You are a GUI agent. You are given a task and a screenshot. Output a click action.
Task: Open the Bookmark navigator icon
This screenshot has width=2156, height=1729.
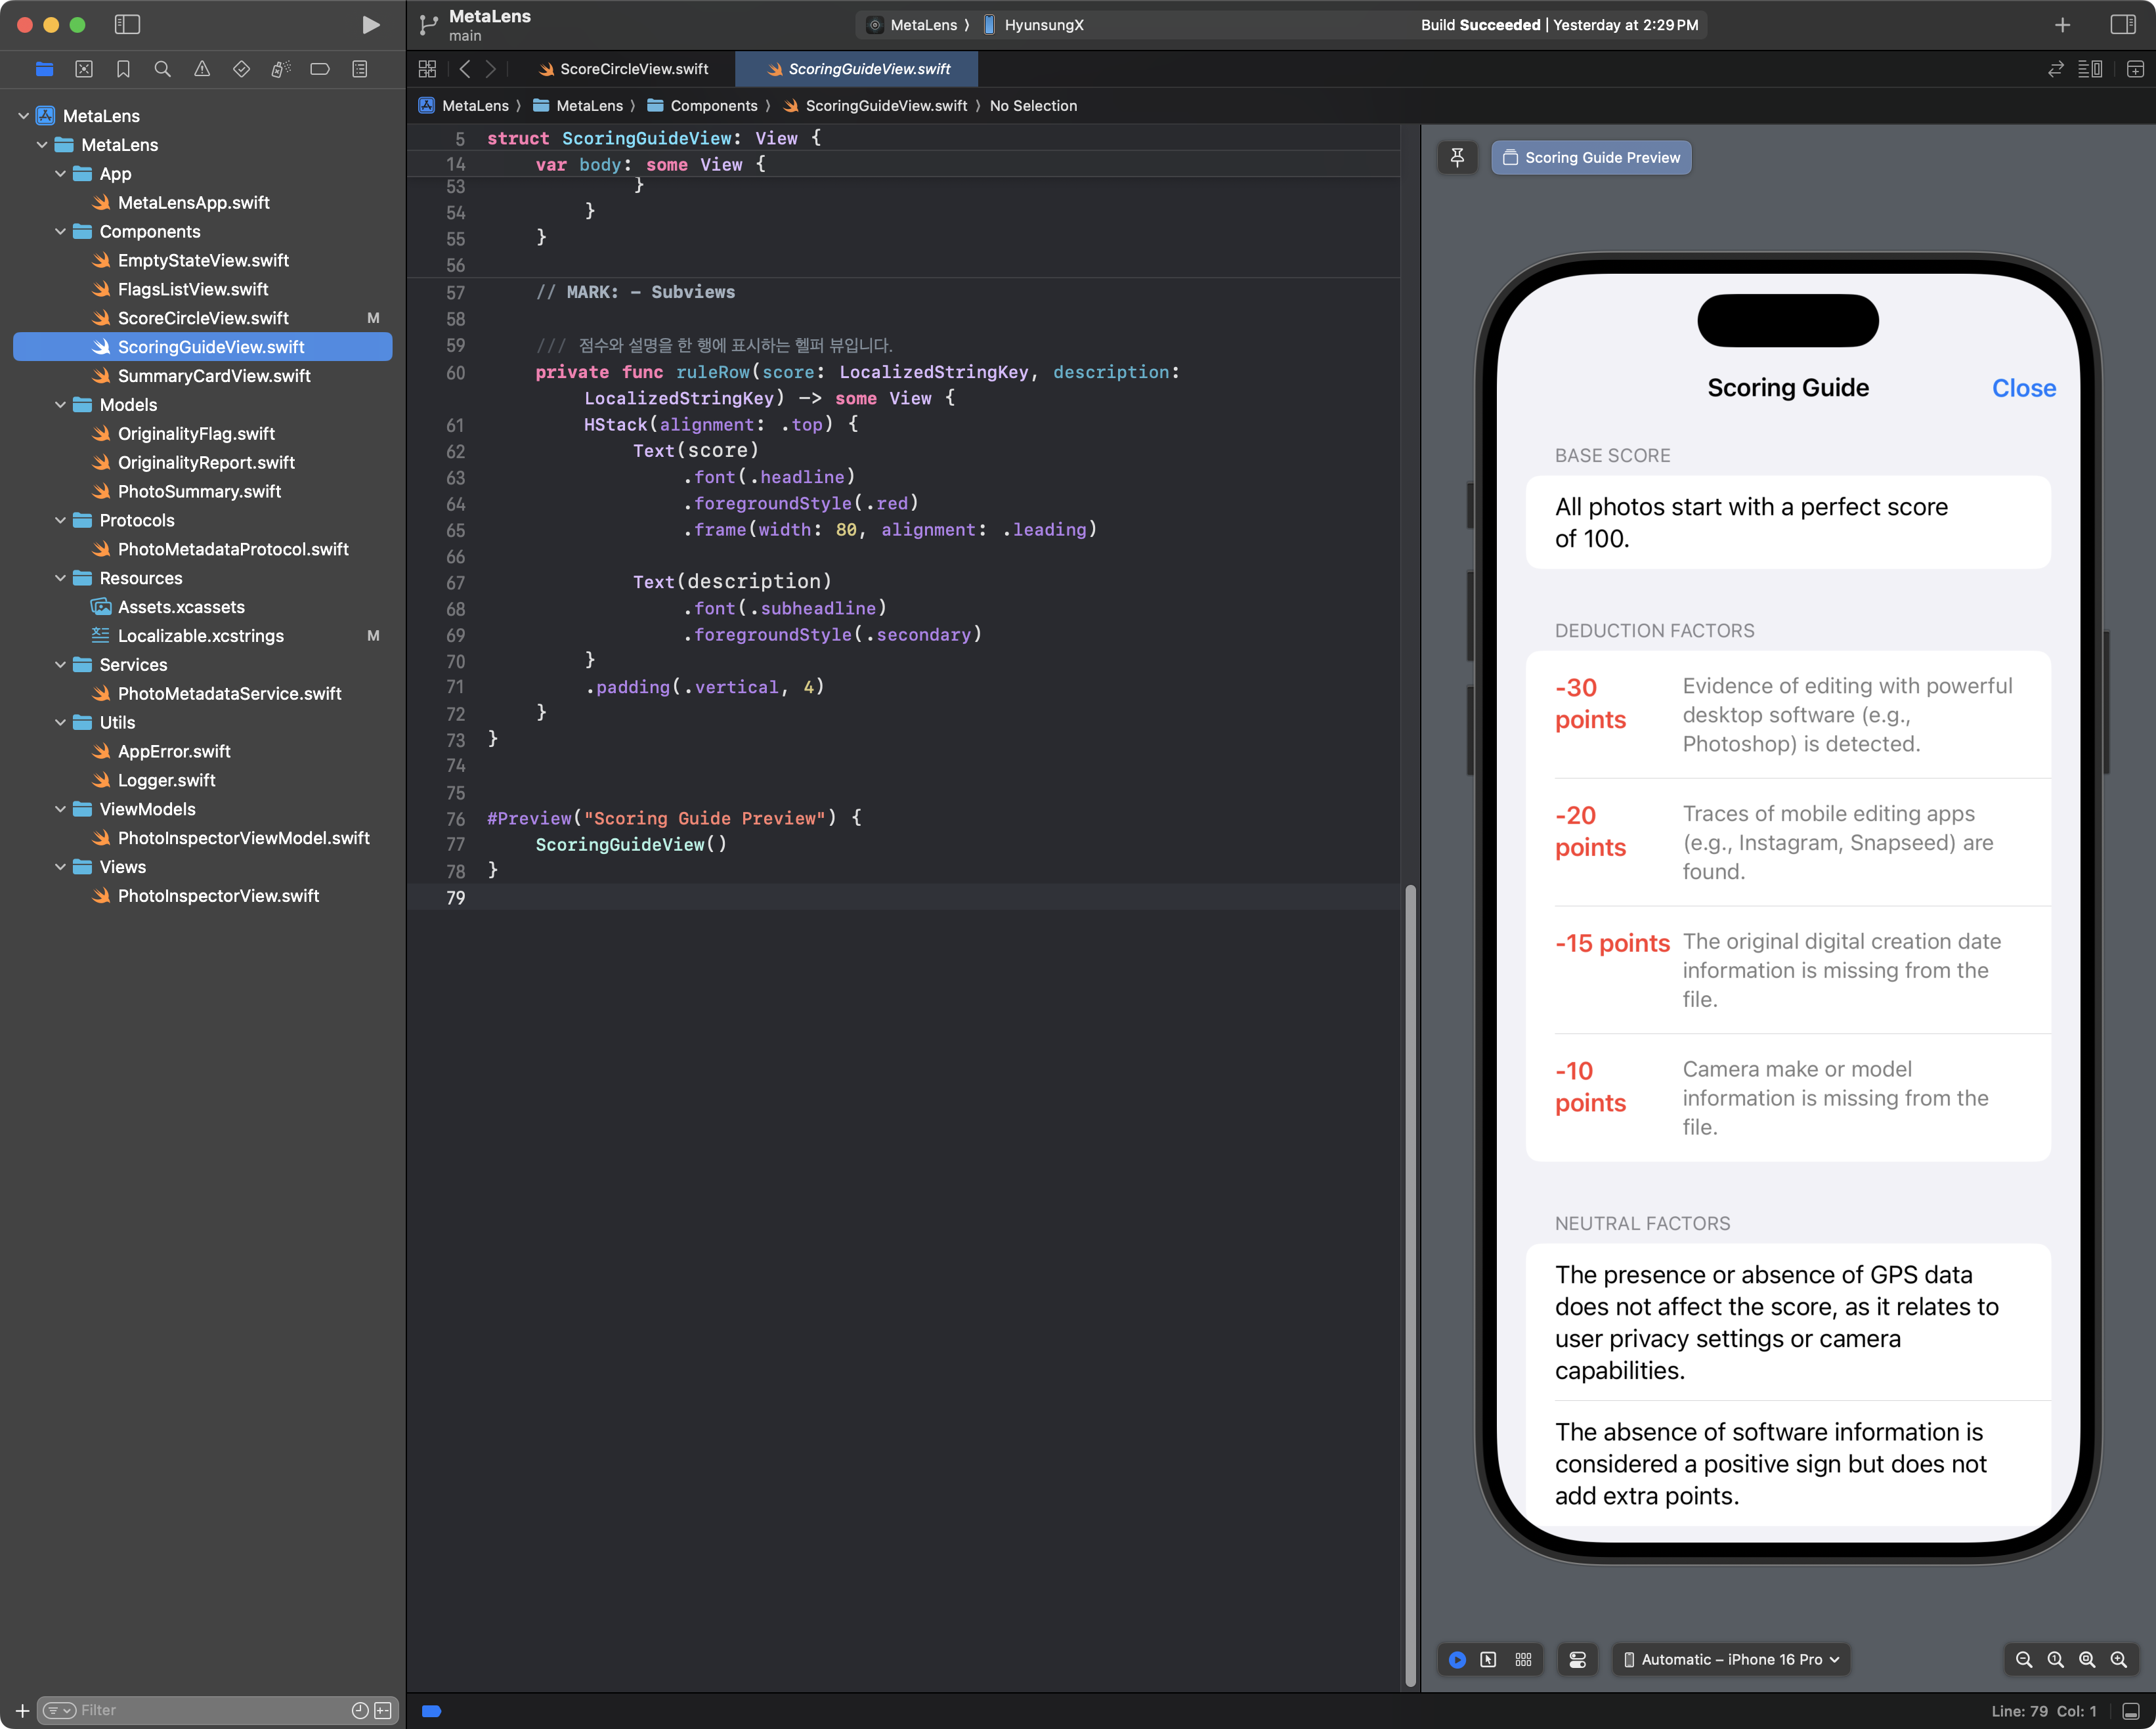click(x=123, y=69)
